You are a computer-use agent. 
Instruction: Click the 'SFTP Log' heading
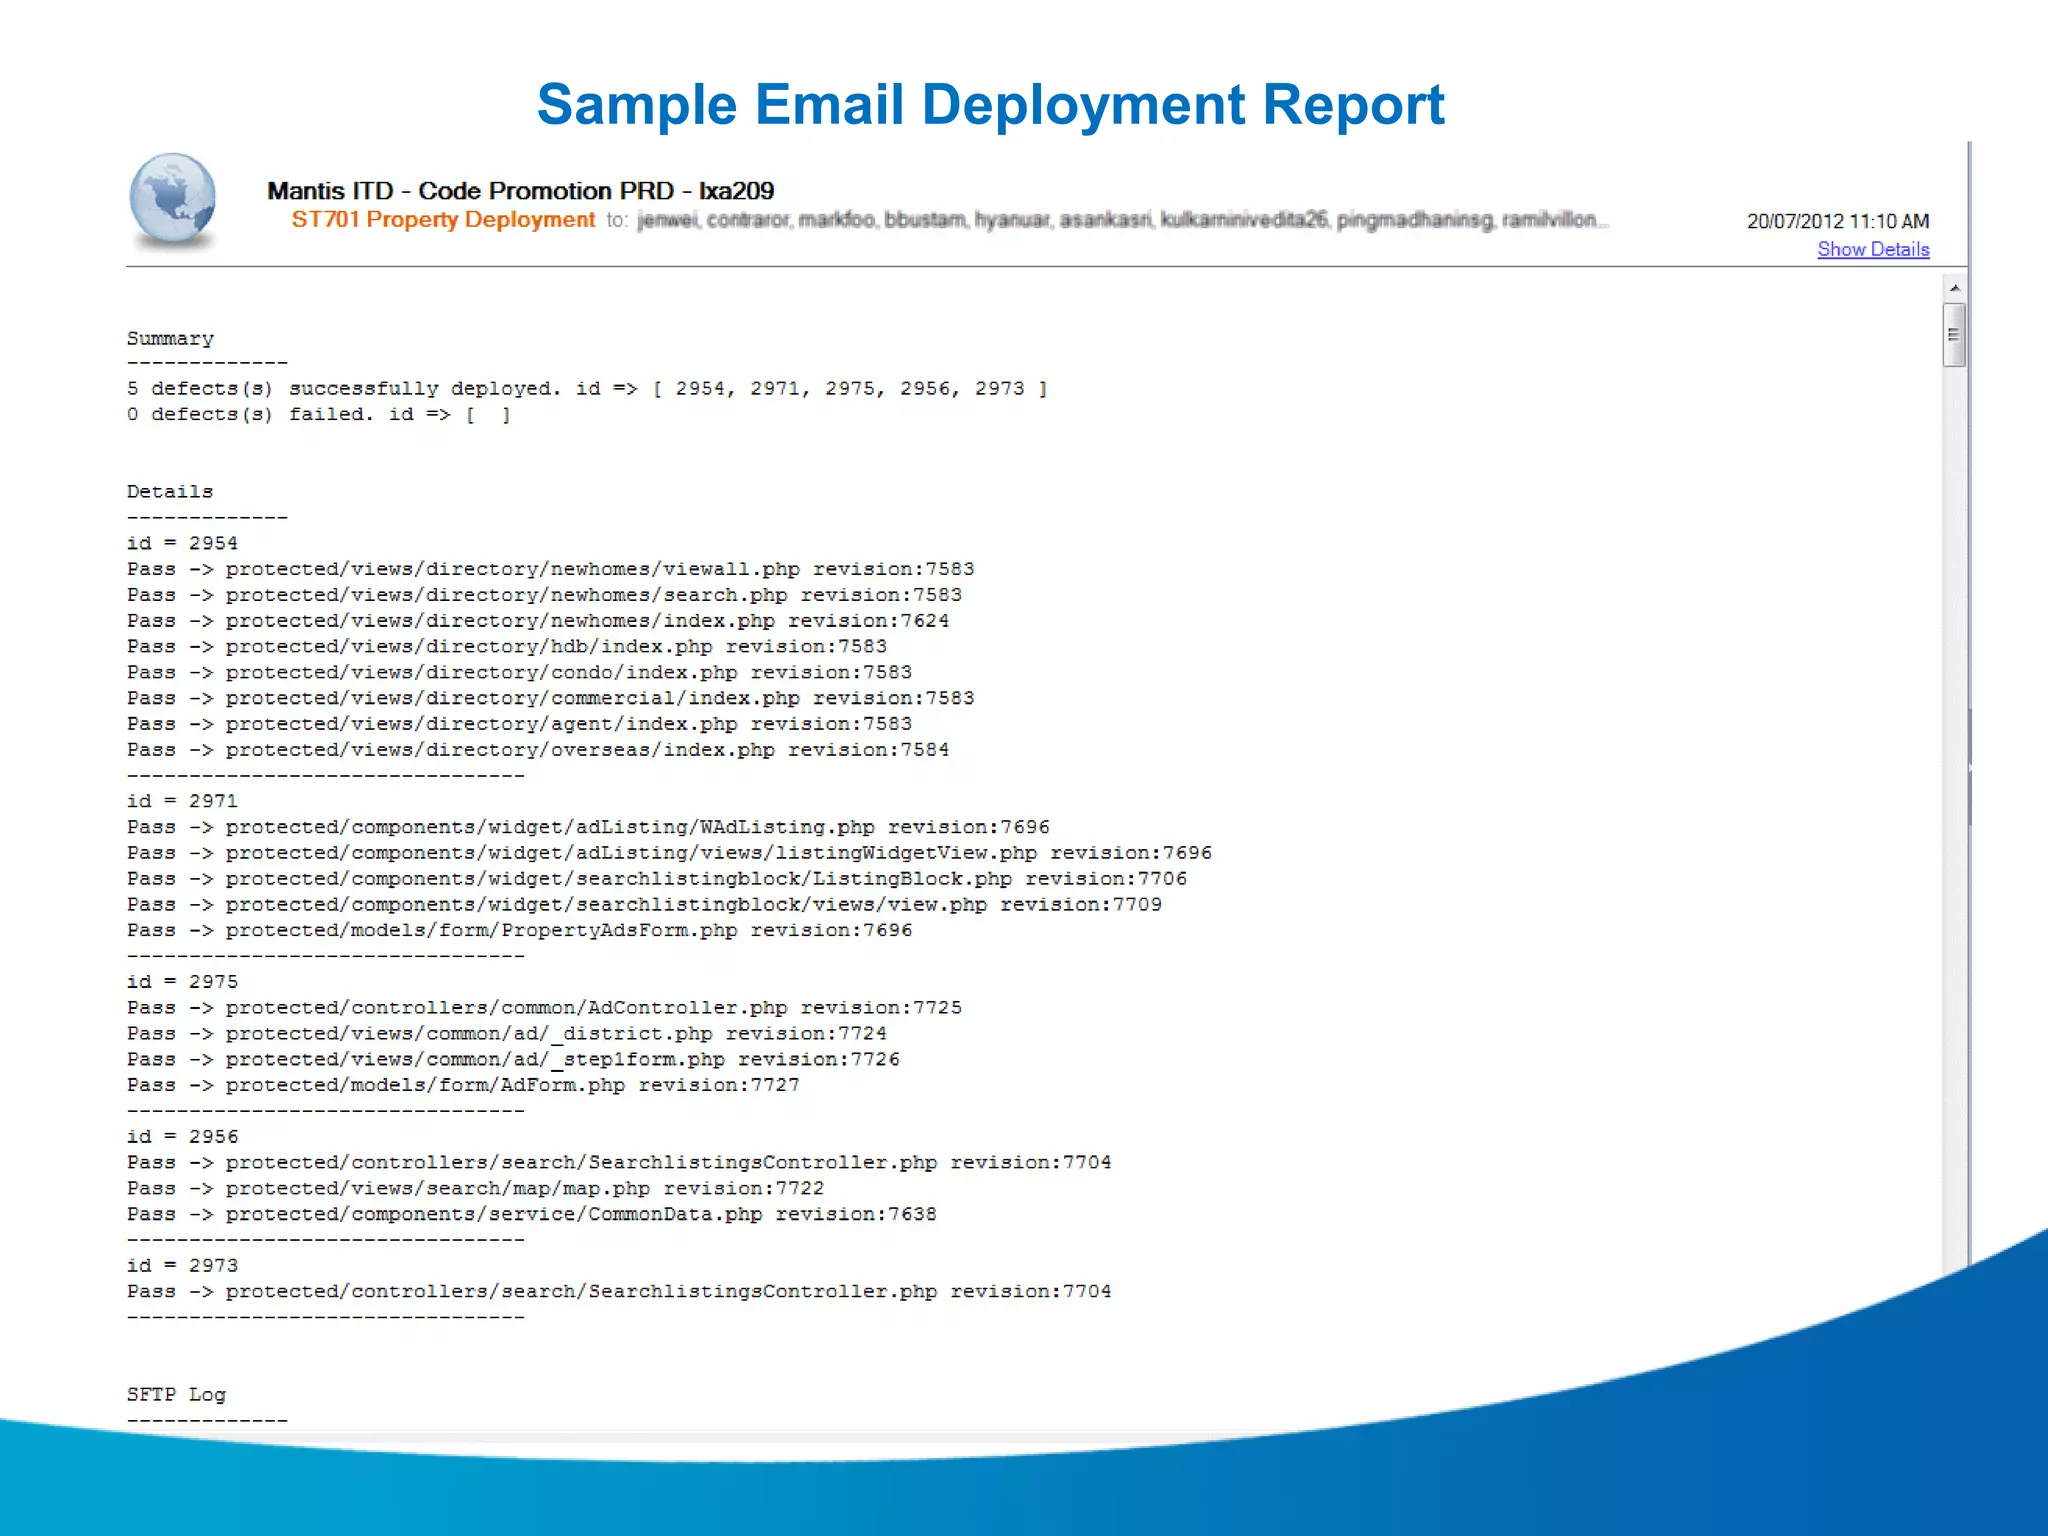tap(176, 1395)
